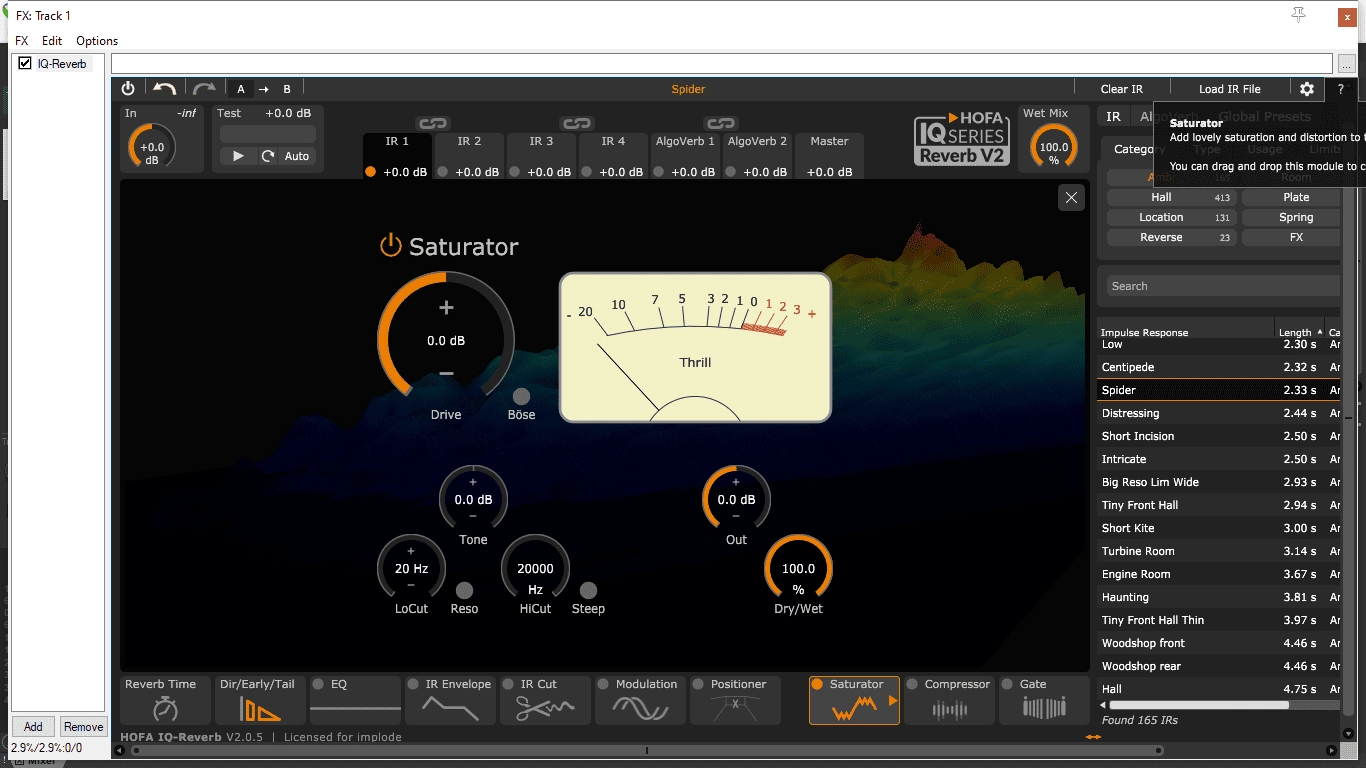Open the question mark help icon
The width and height of the screenshot is (1366, 768).
(1341, 89)
